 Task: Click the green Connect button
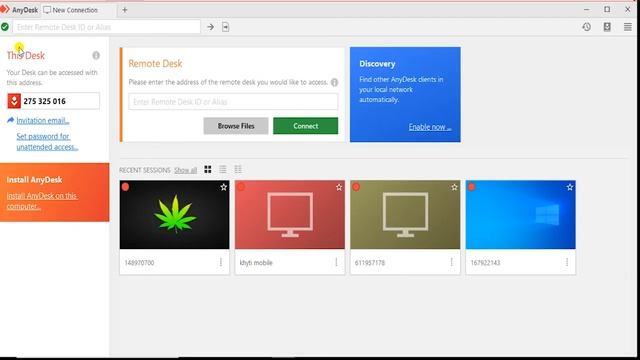coord(305,126)
